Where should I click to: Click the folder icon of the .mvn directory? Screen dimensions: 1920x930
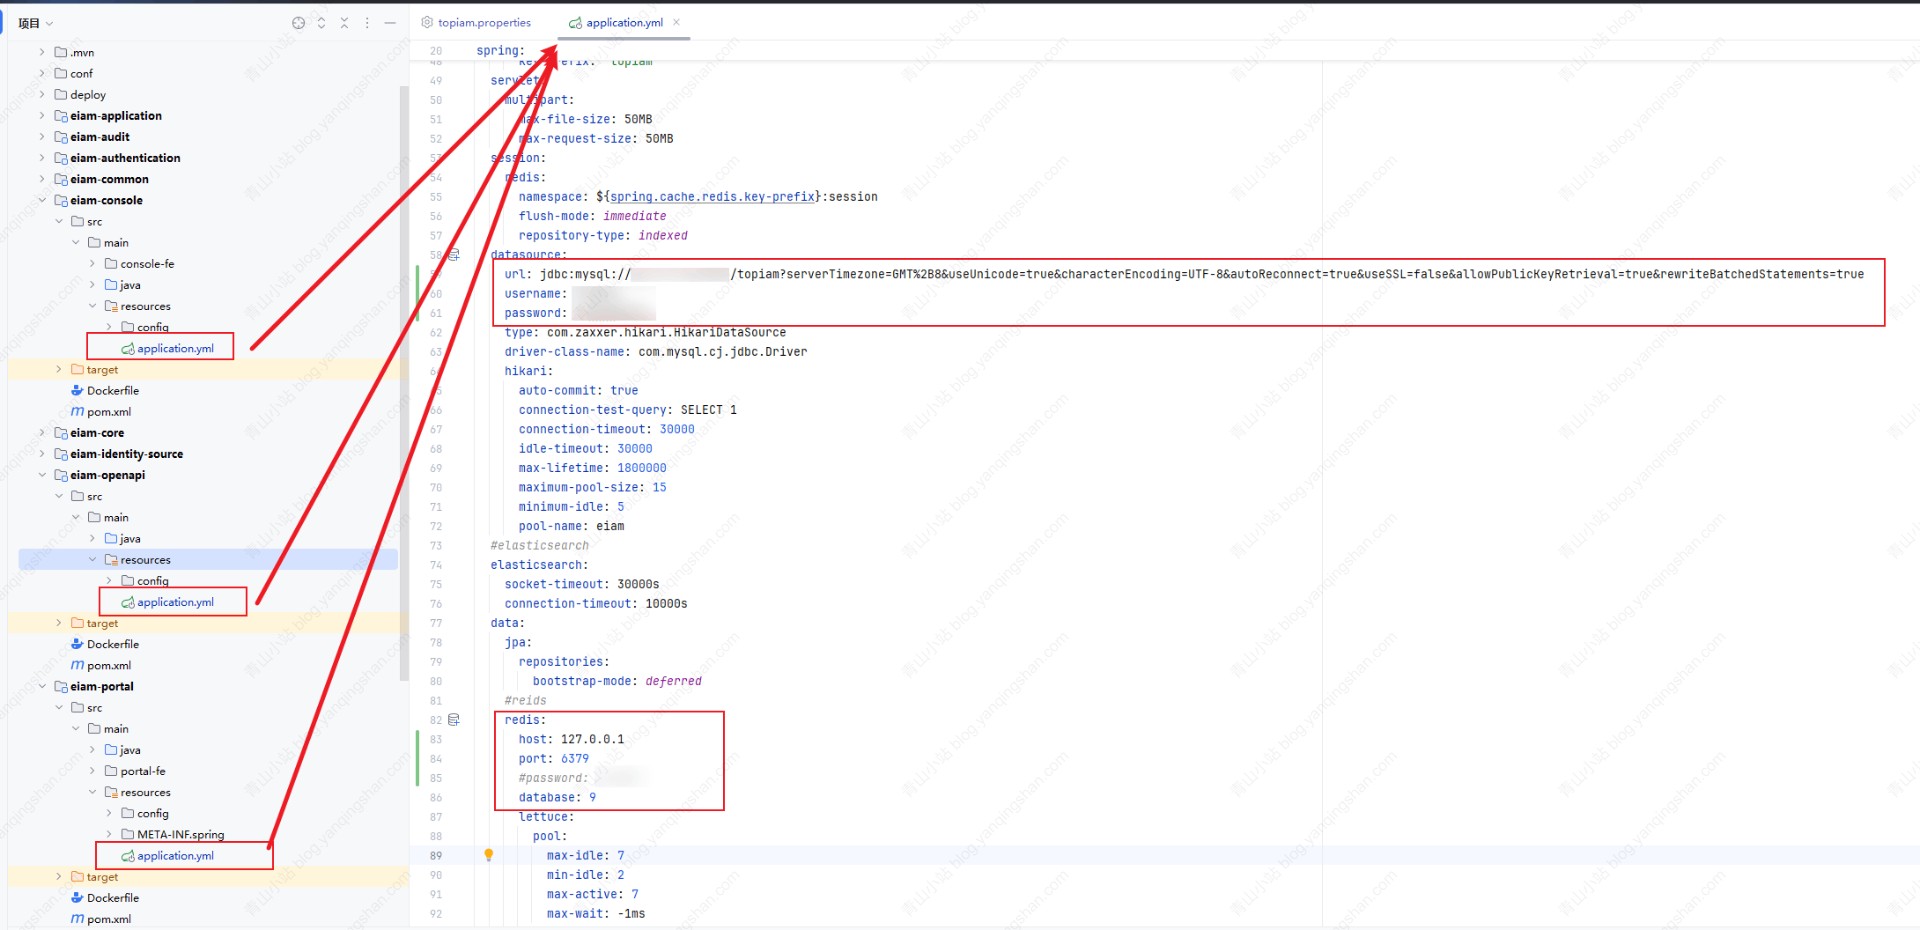click(x=61, y=52)
